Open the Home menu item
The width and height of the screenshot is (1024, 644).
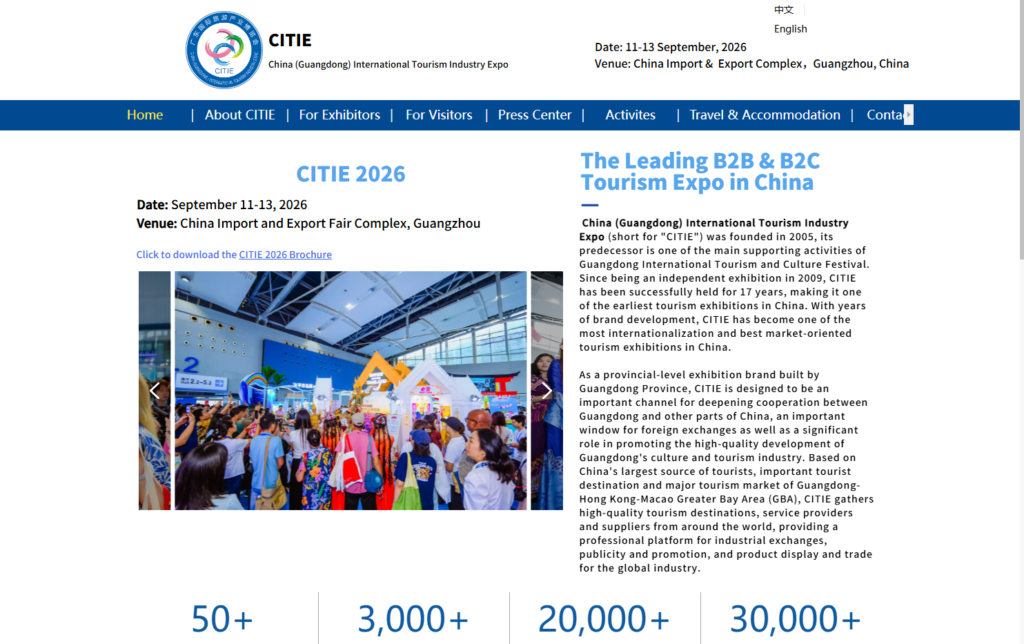click(x=145, y=115)
